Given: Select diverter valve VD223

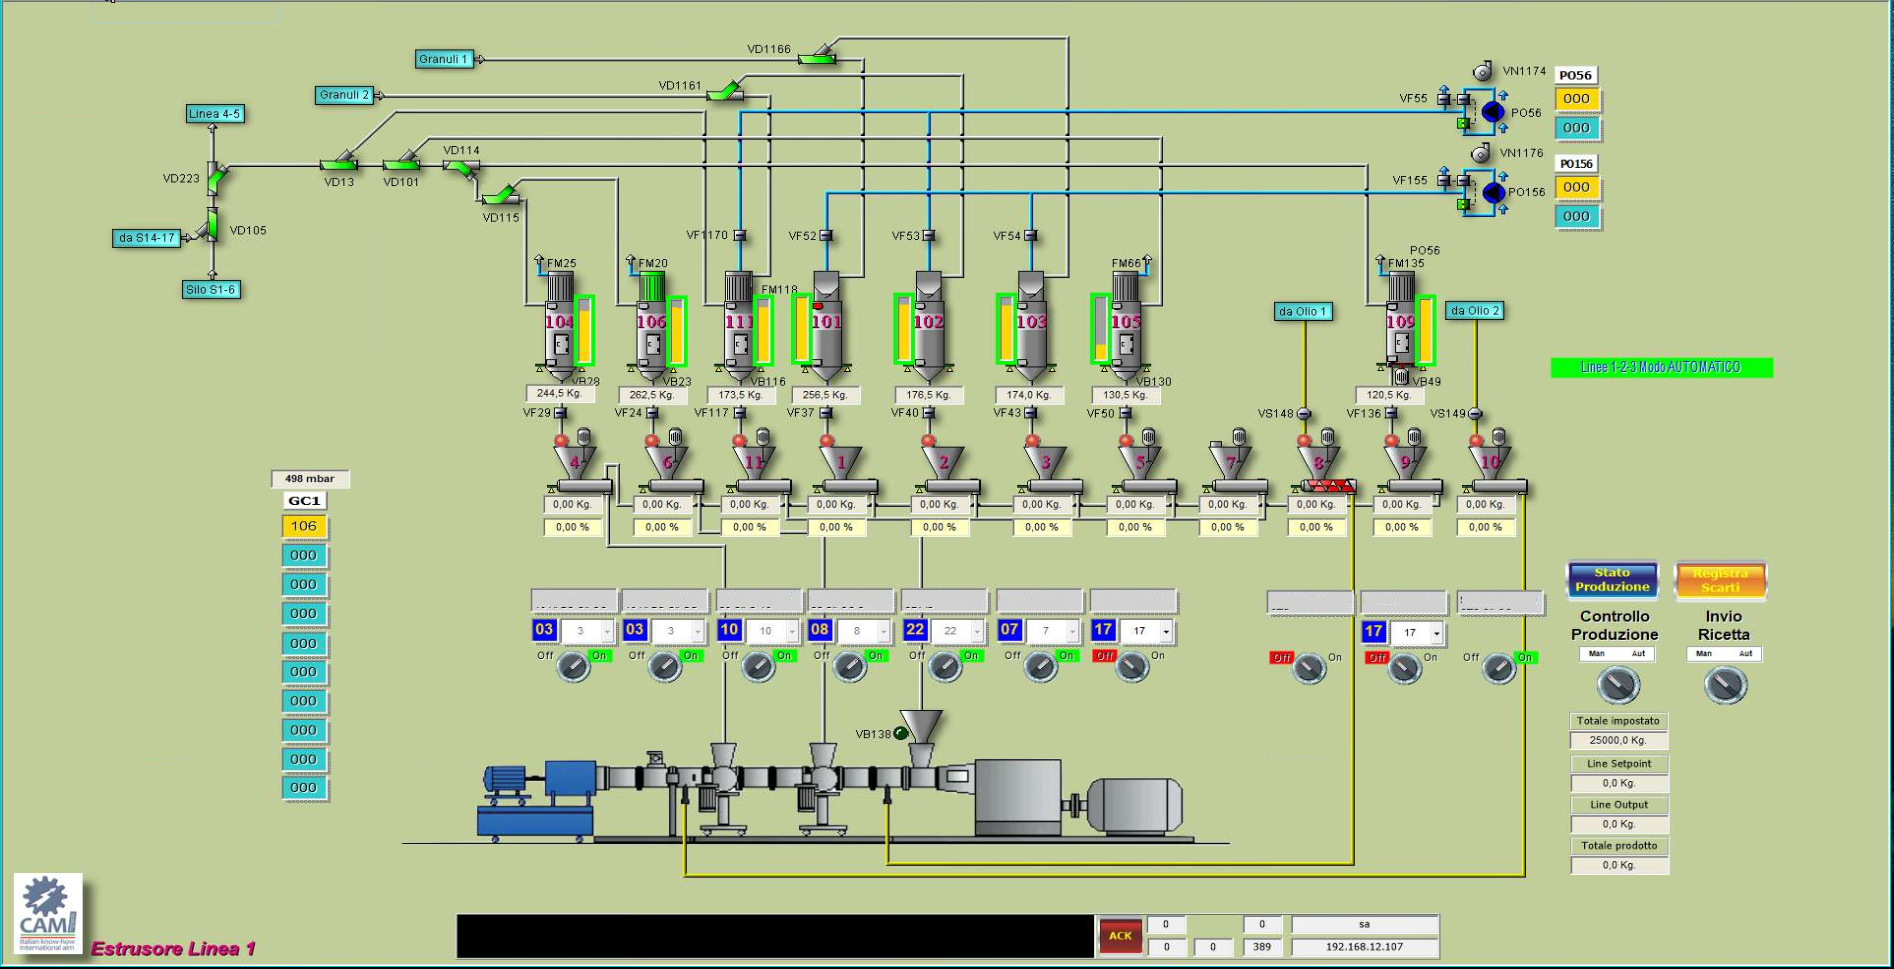Looking at the screenshot, I should pos(214,177).
